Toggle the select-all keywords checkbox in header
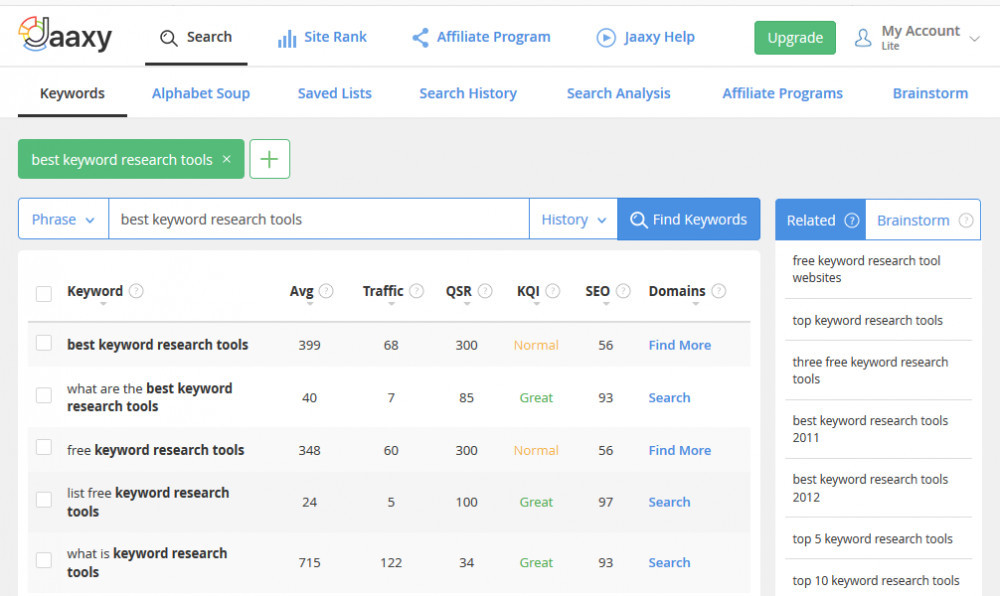This screenshot has width=1000, height=596. tap(43, 294)
